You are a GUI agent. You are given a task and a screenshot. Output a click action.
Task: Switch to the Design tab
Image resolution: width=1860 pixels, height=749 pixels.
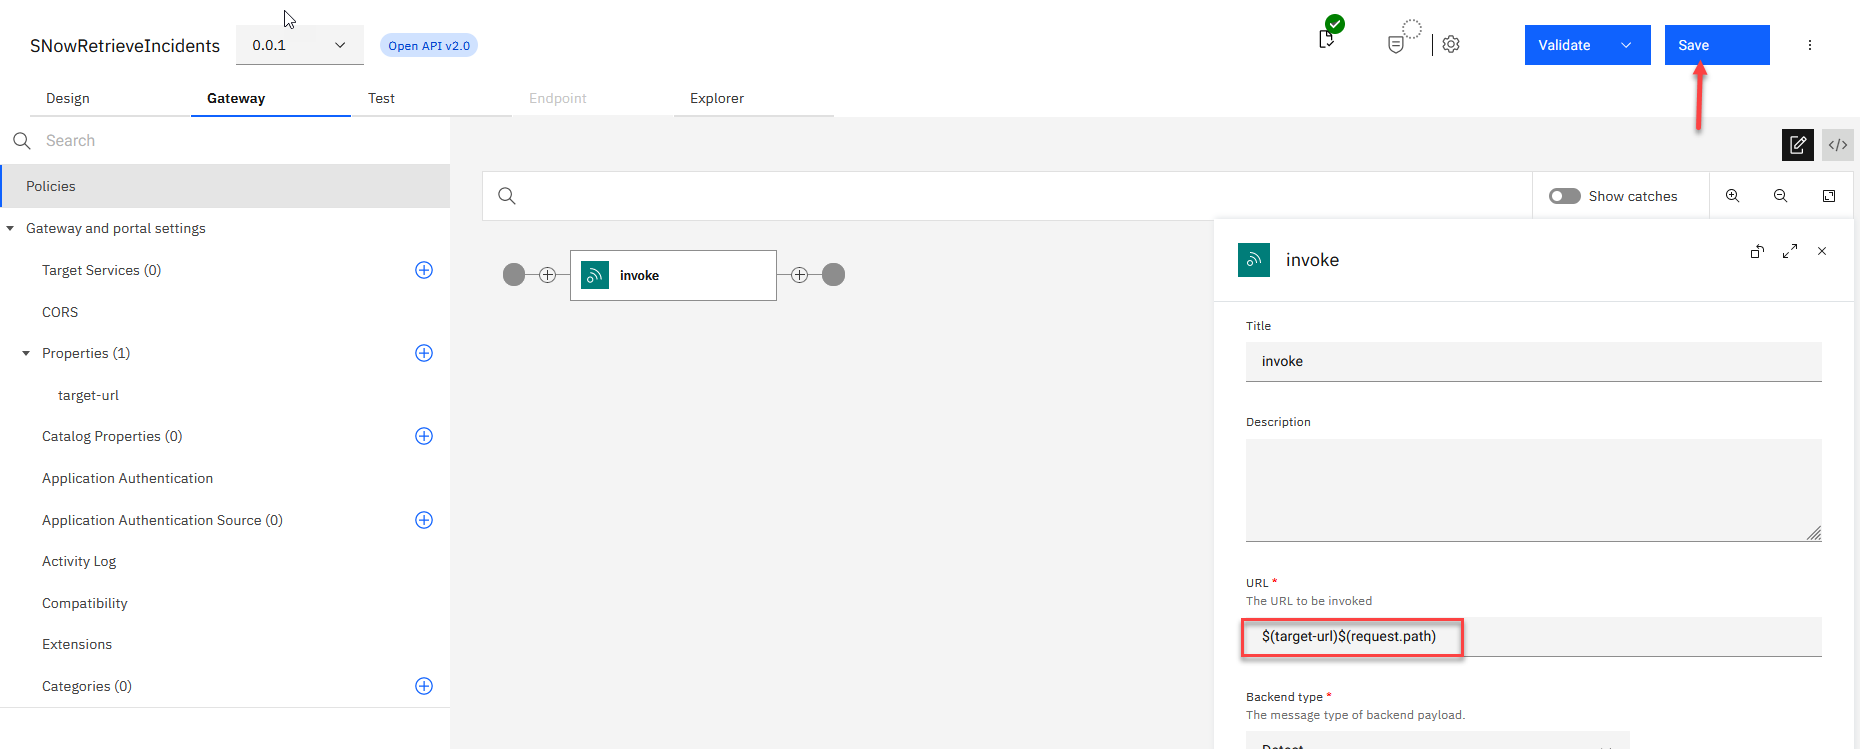68,98
